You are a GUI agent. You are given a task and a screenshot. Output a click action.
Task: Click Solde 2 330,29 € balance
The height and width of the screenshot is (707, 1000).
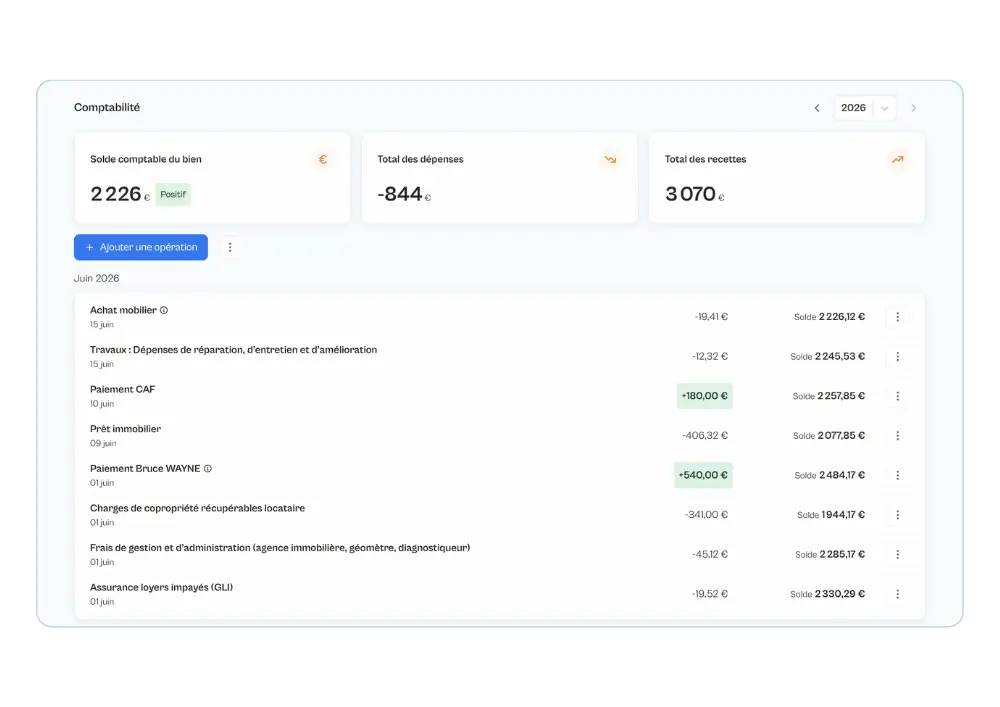point(828,594)
